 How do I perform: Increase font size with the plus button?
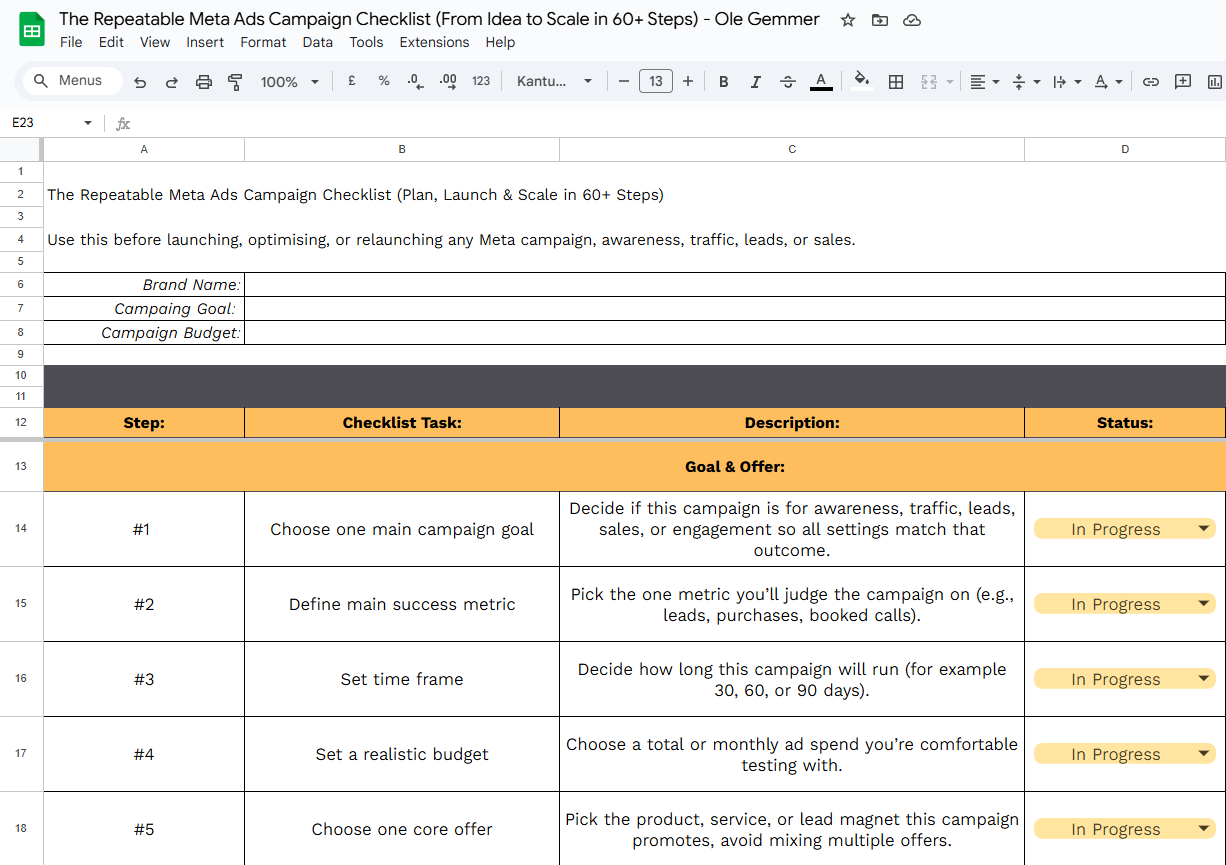point(688,82)
